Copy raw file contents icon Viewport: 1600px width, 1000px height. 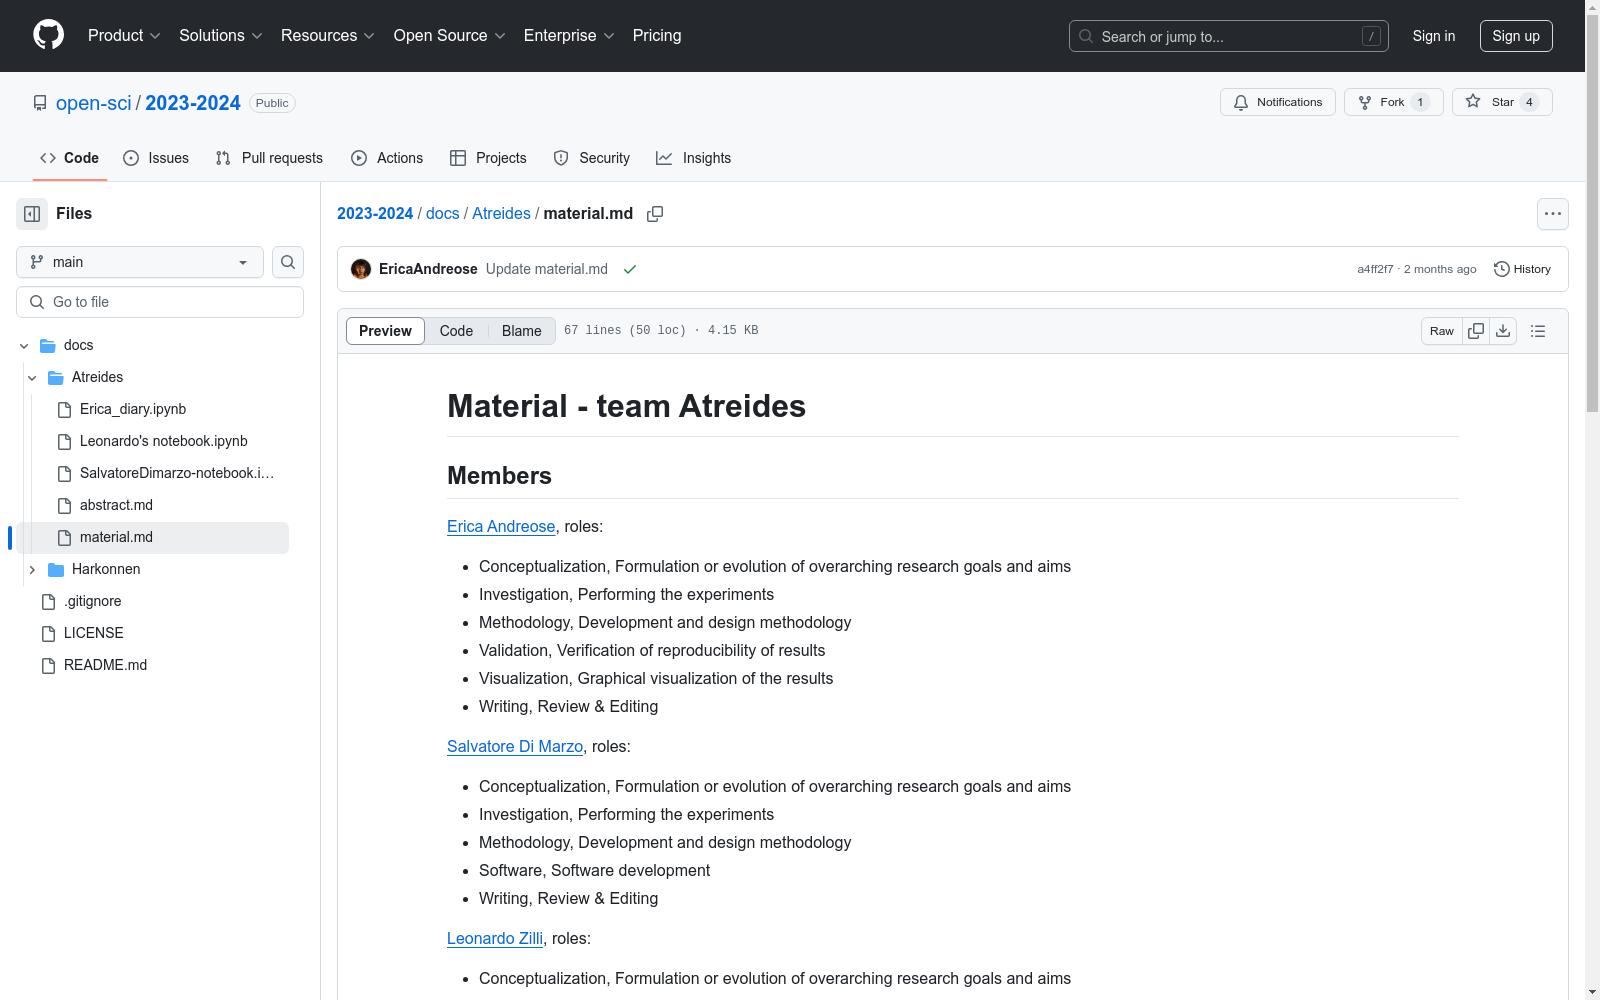tap(1476, 331)
